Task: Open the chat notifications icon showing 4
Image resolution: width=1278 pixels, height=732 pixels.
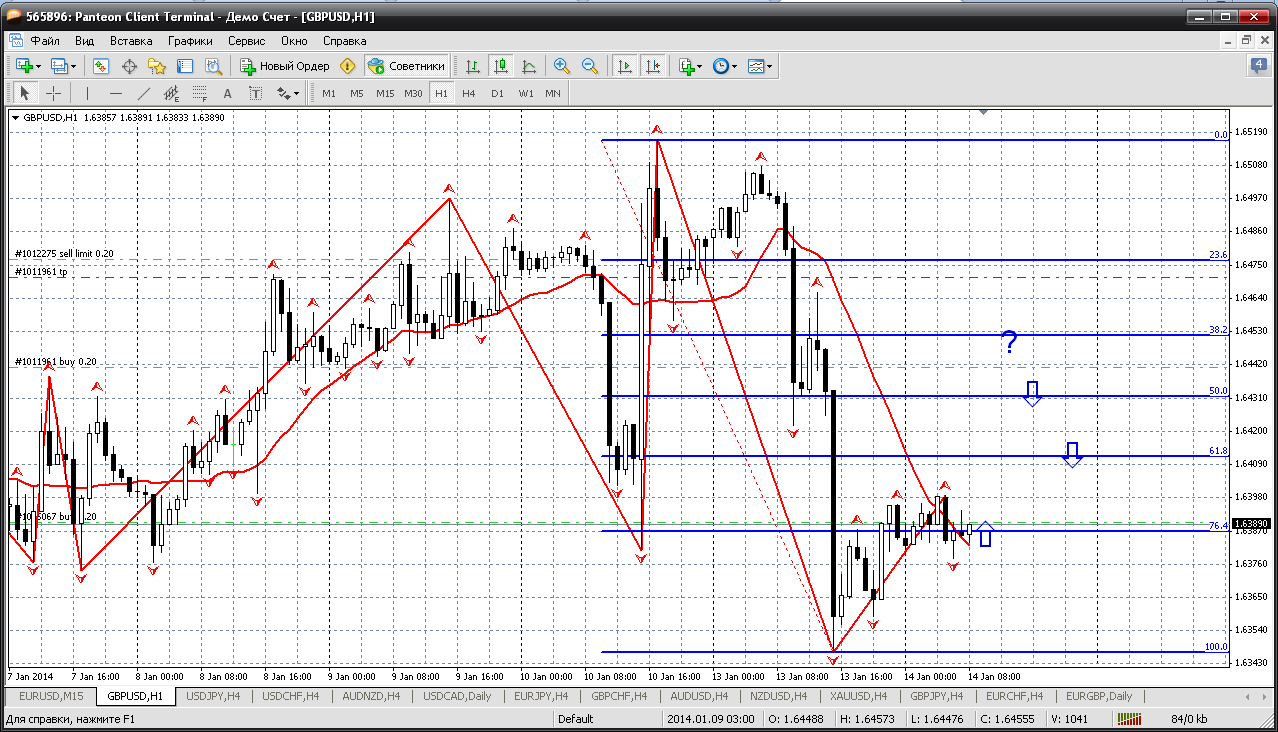Action: pos(1258,66)
